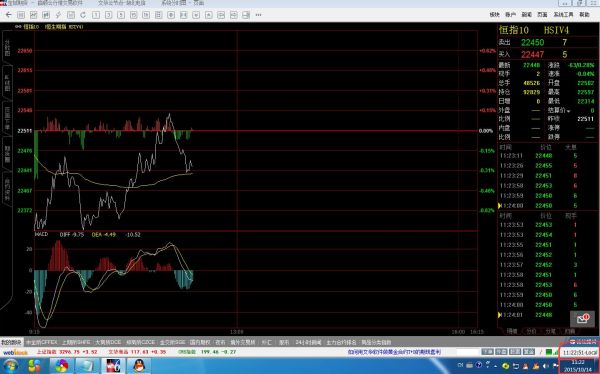Open the 帮助 menu

584,15
